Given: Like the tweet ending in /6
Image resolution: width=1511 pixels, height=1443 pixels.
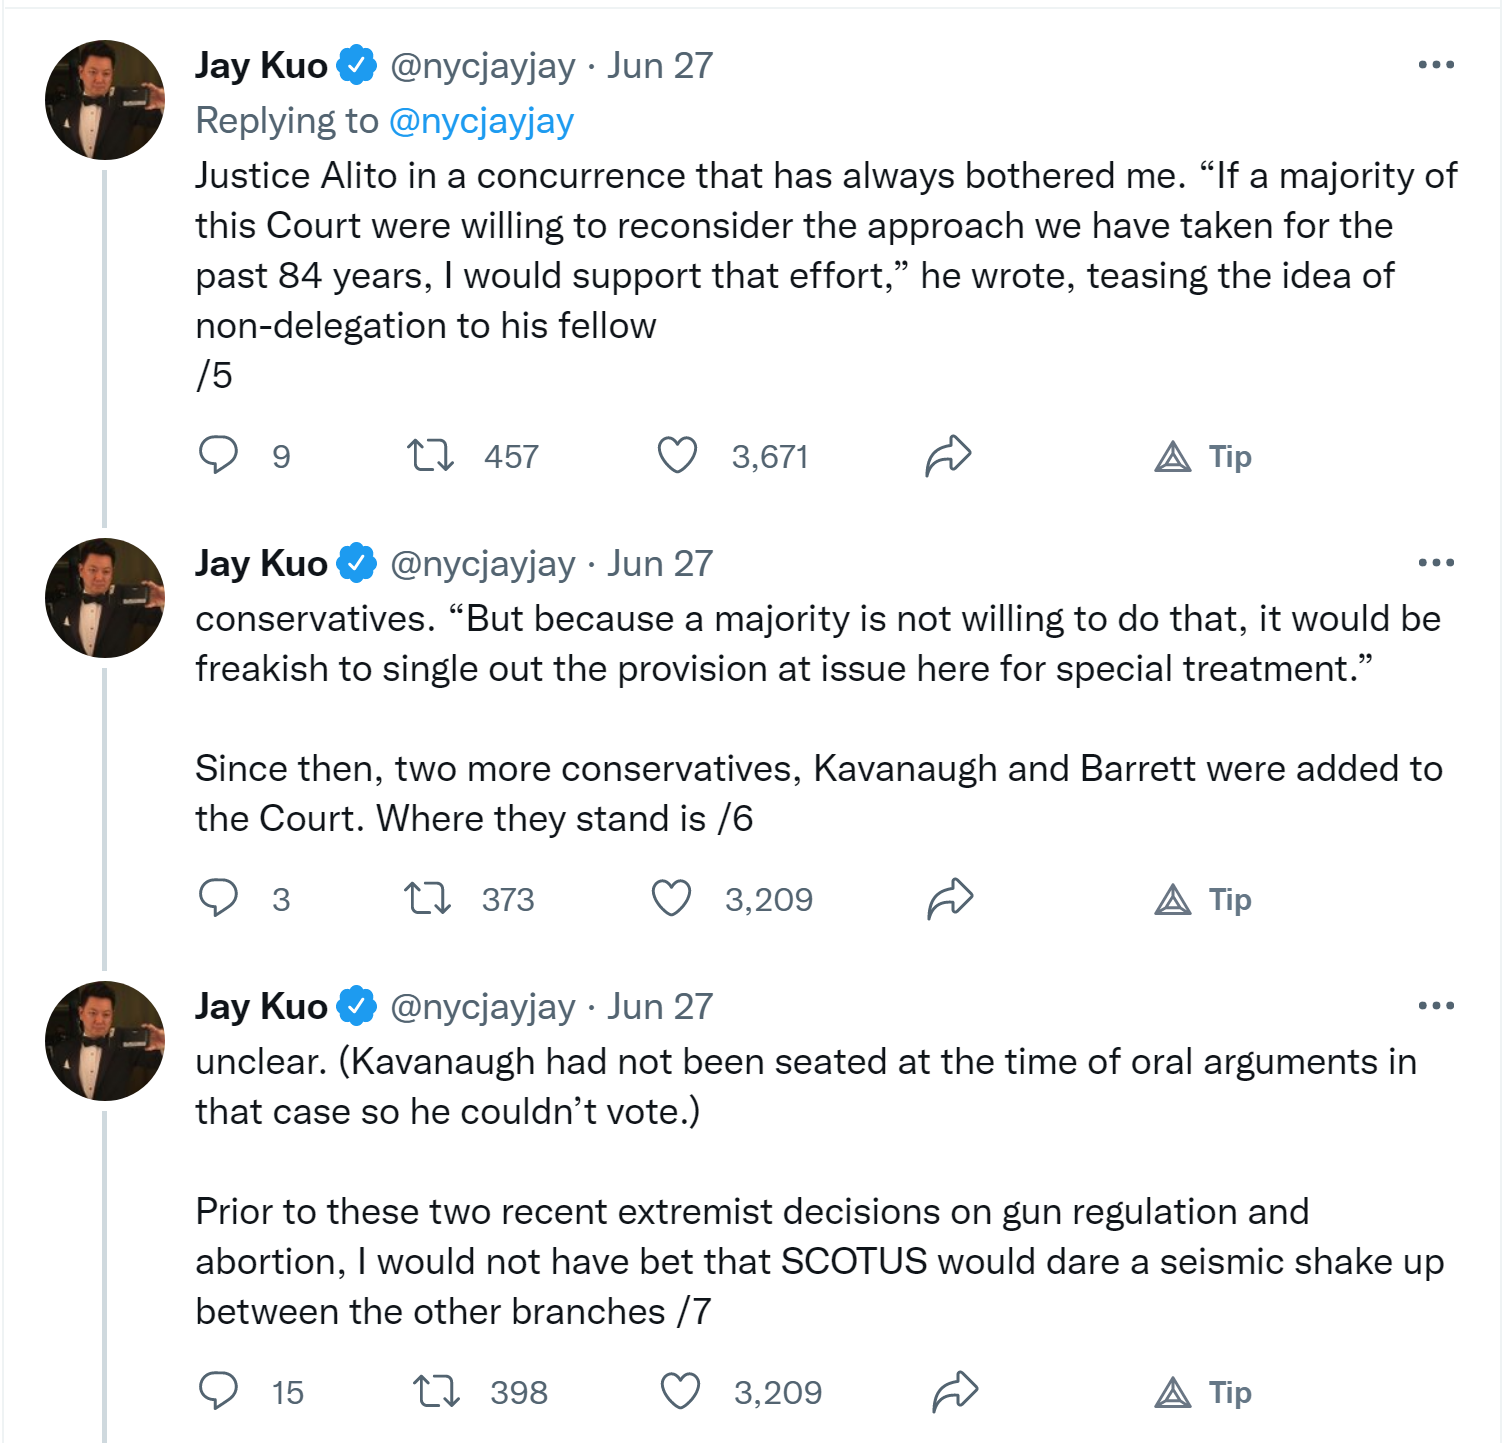Looking at the screenshot, I should point(671,898).
